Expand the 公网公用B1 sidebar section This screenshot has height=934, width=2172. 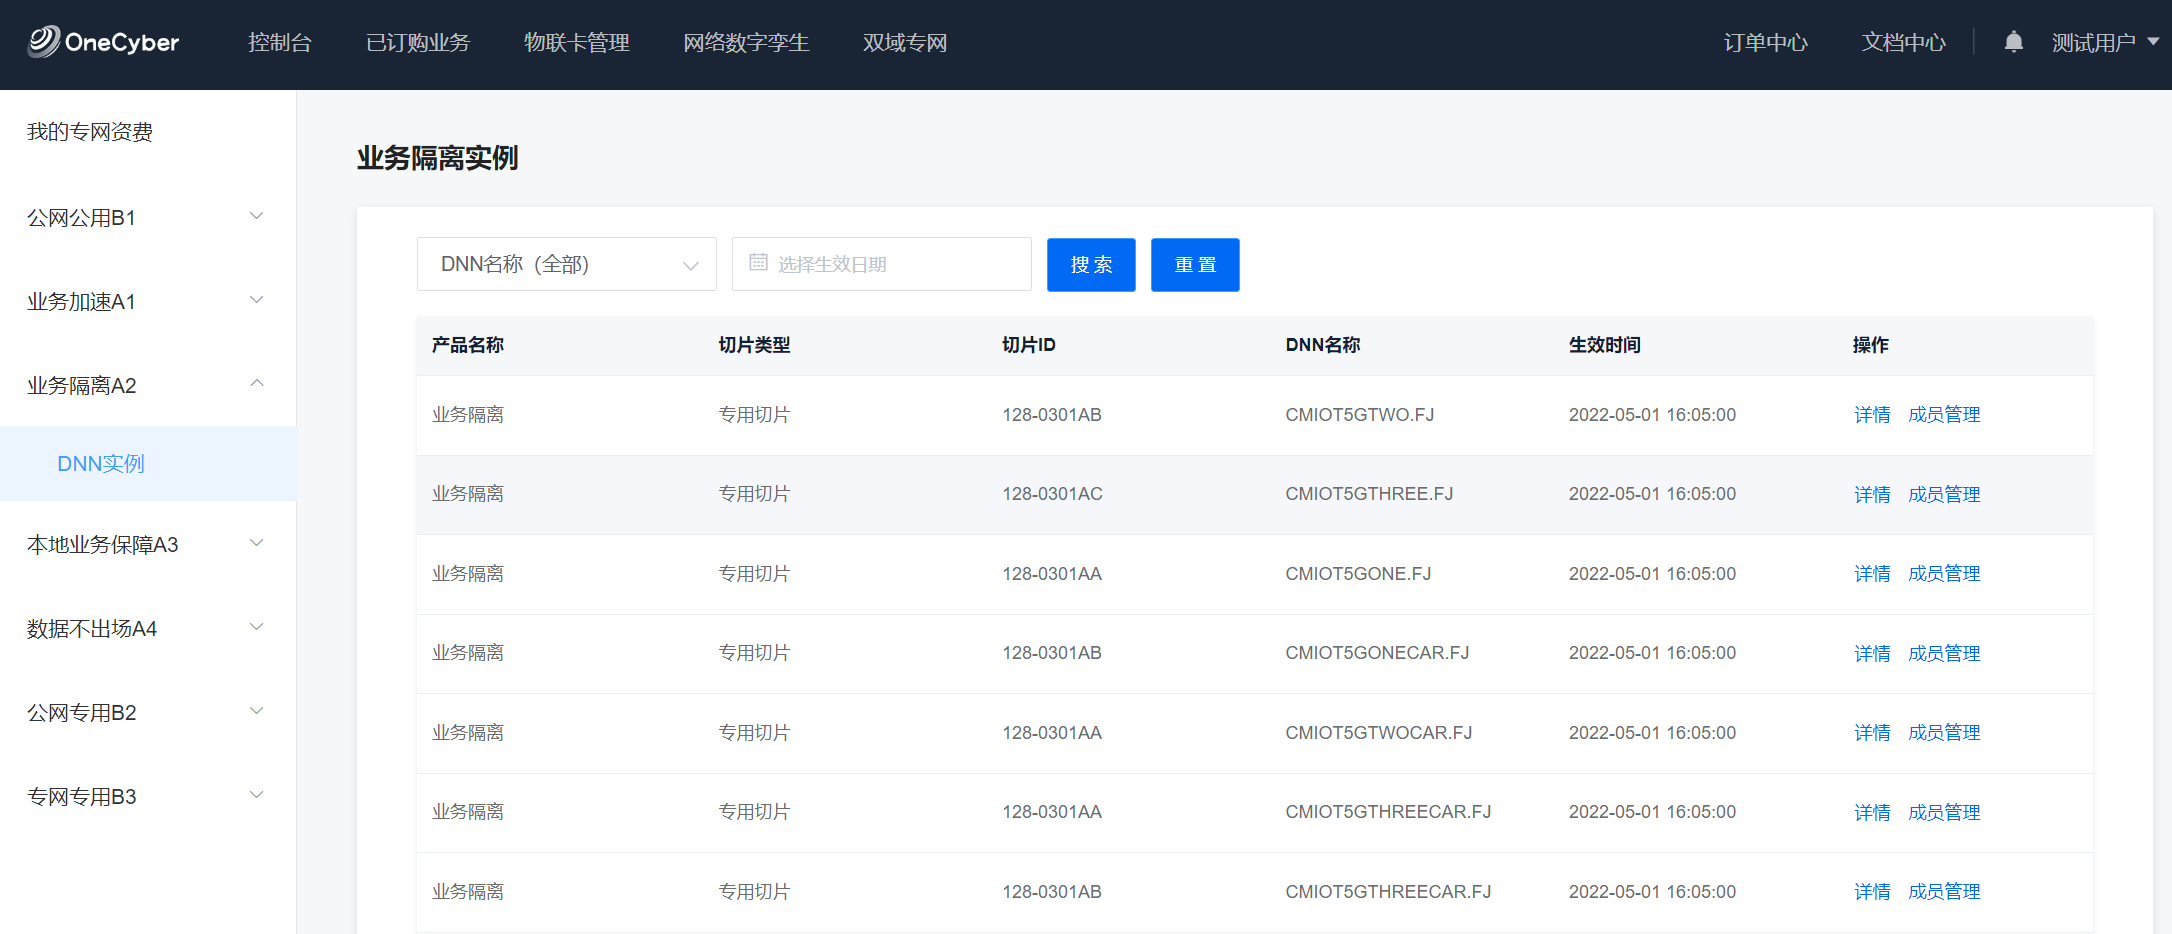pos(147,217)
